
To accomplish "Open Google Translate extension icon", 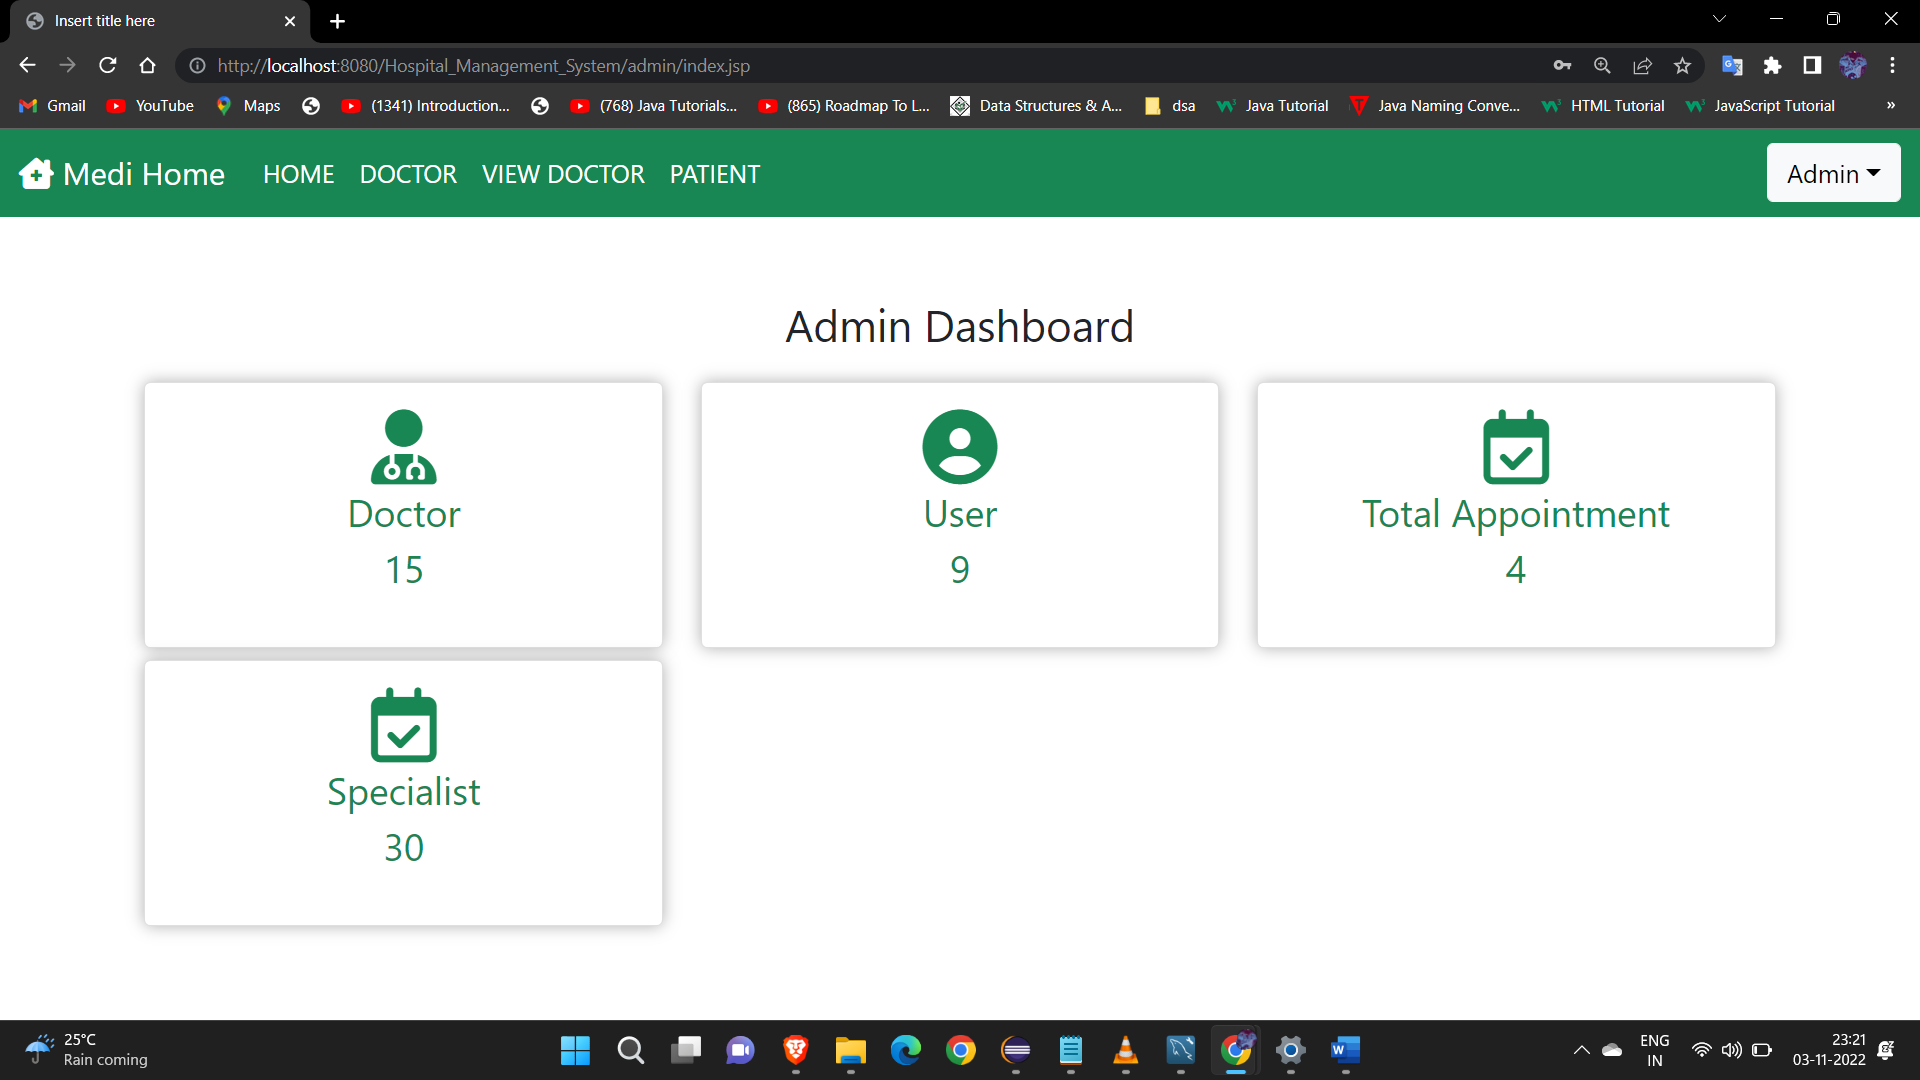I will pos(1733,65).
